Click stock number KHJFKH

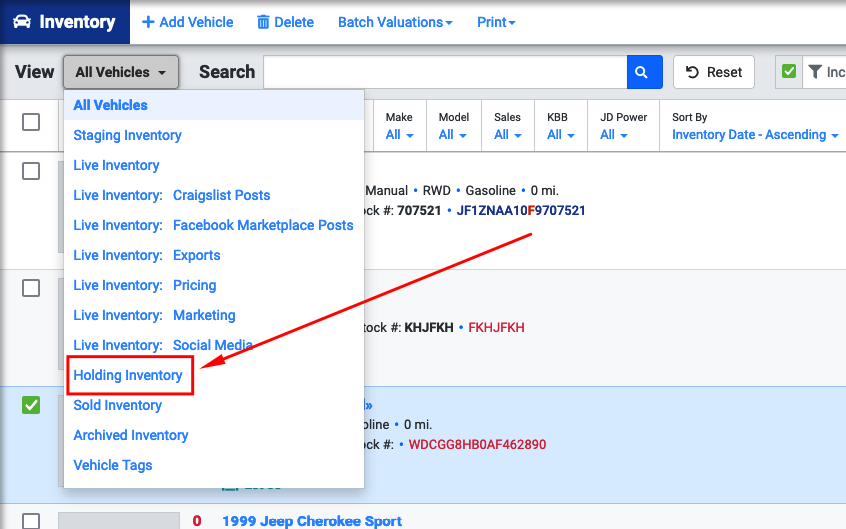pos(429,328)
